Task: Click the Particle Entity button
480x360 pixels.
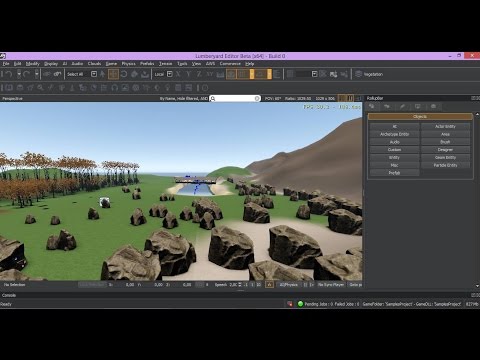Action: click(x=445, y=165)
